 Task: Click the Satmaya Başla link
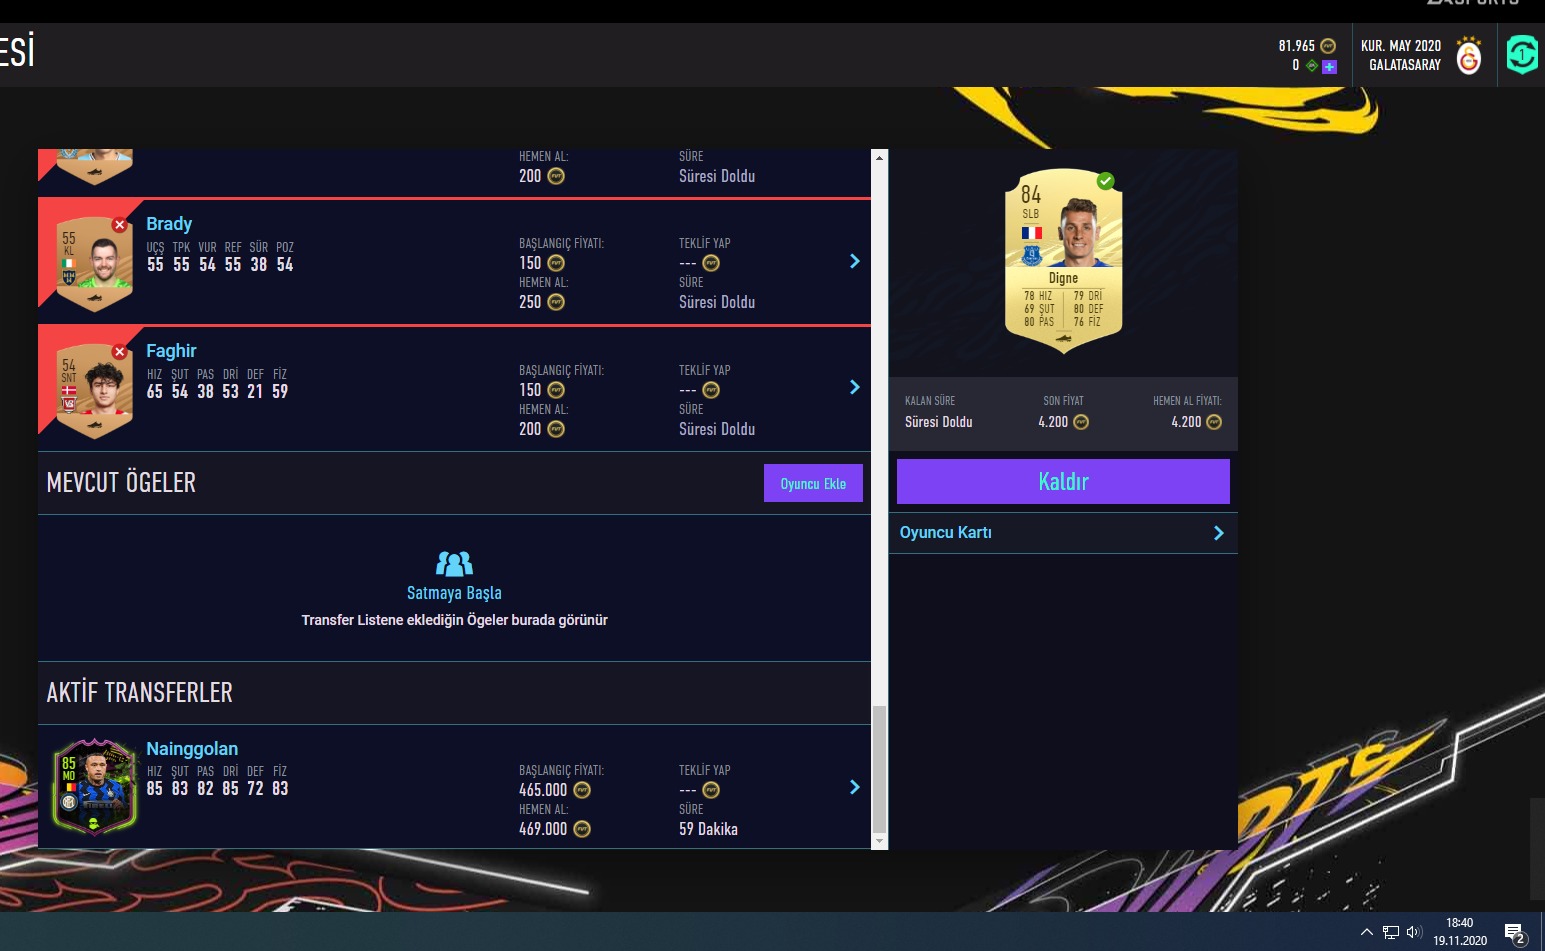[454, 593]
